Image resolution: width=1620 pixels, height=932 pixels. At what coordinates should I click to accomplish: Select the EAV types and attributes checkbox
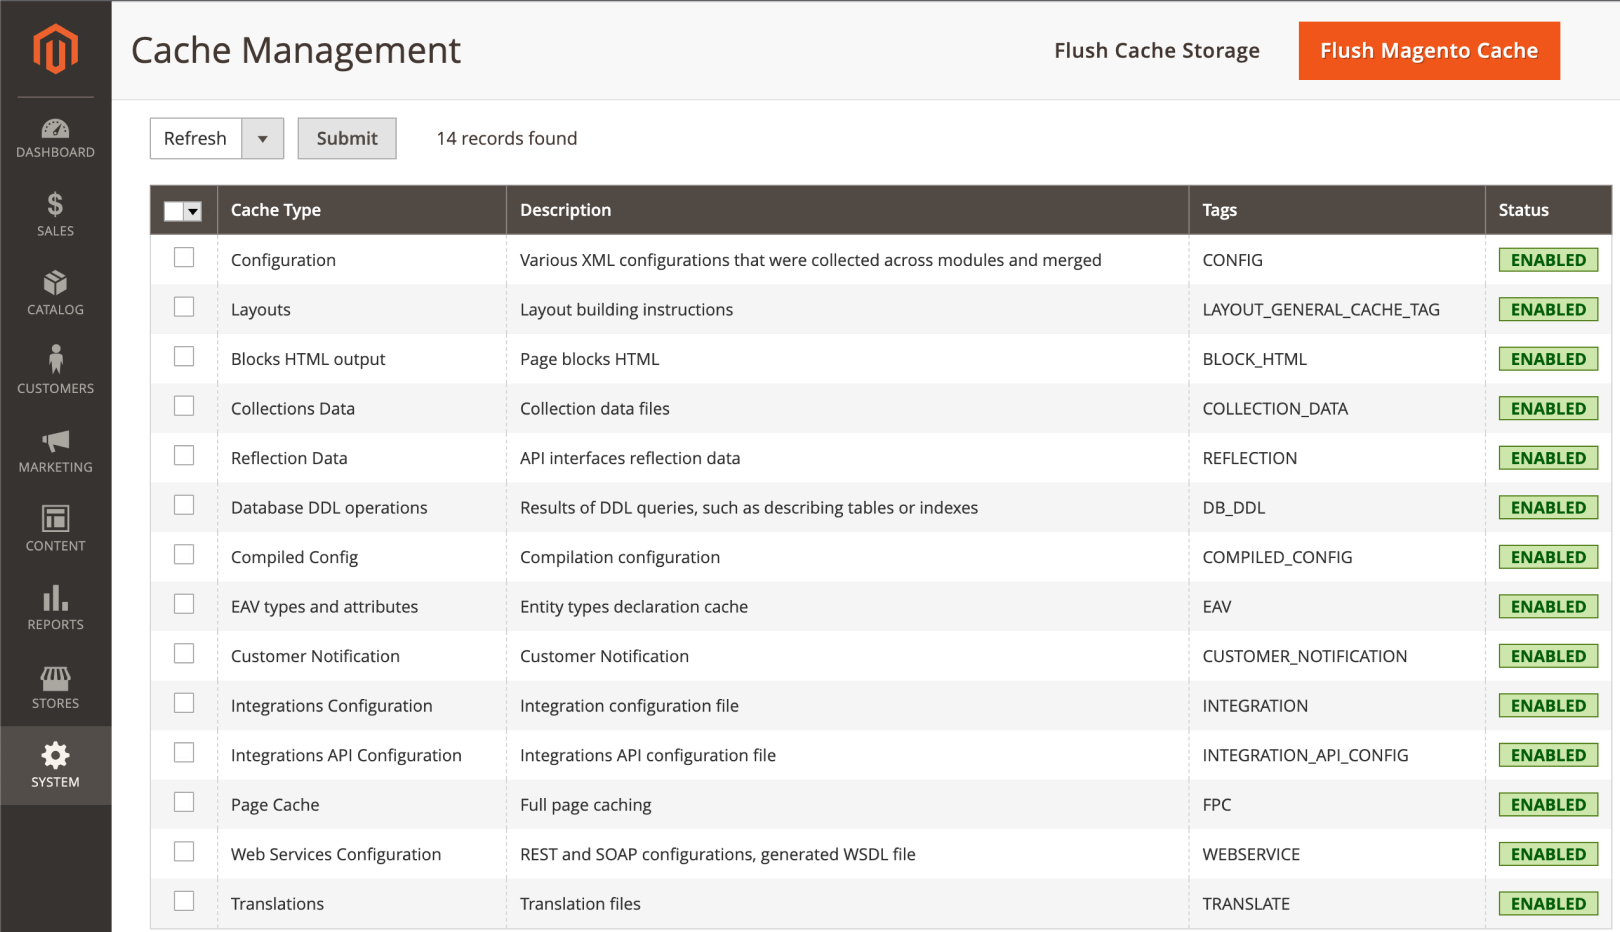184,604
